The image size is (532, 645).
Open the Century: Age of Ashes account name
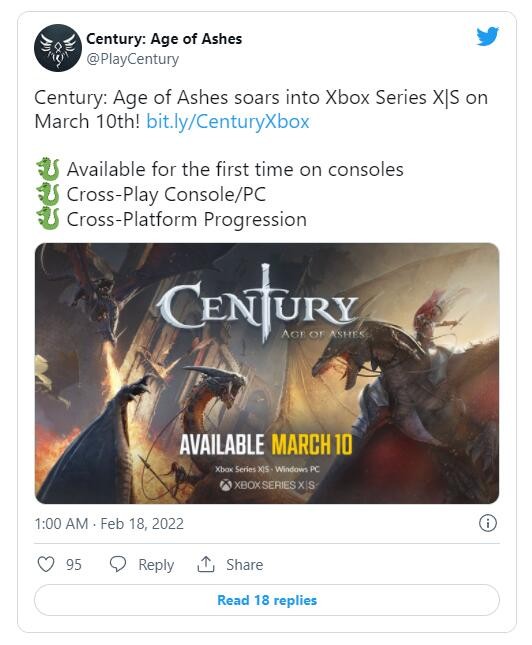tap(164, 39)
